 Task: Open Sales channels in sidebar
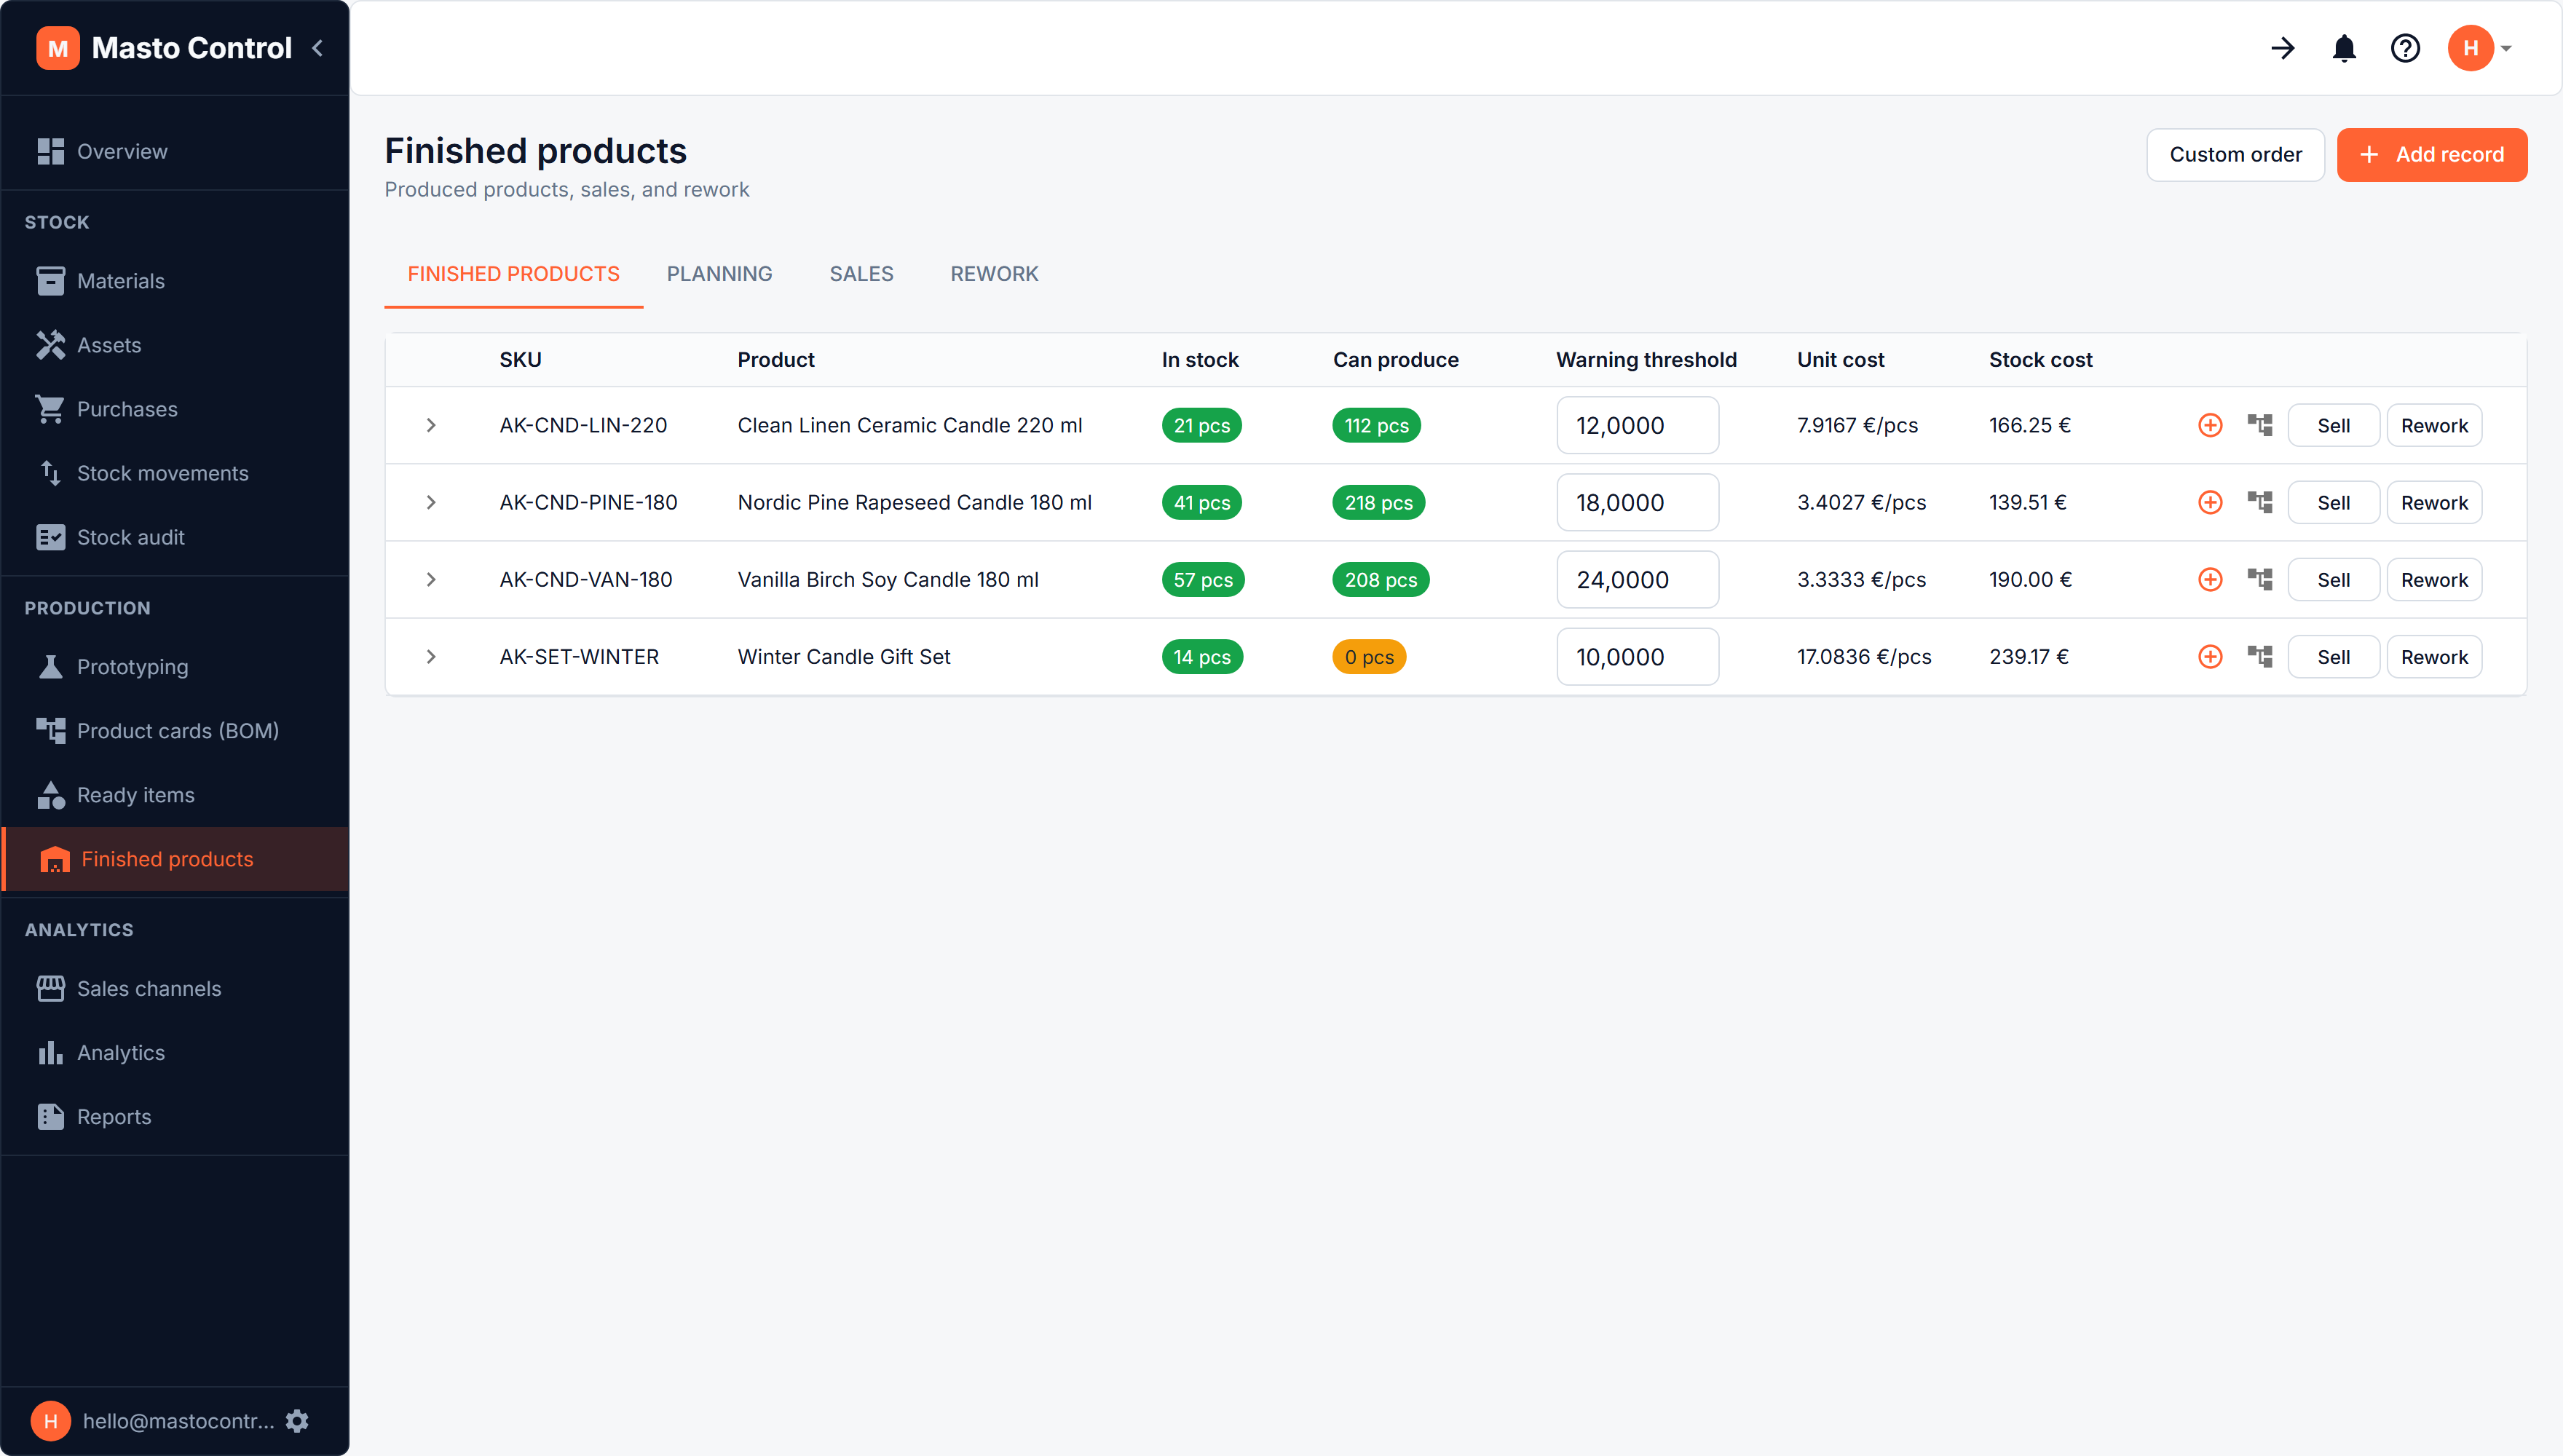[175, 988]
